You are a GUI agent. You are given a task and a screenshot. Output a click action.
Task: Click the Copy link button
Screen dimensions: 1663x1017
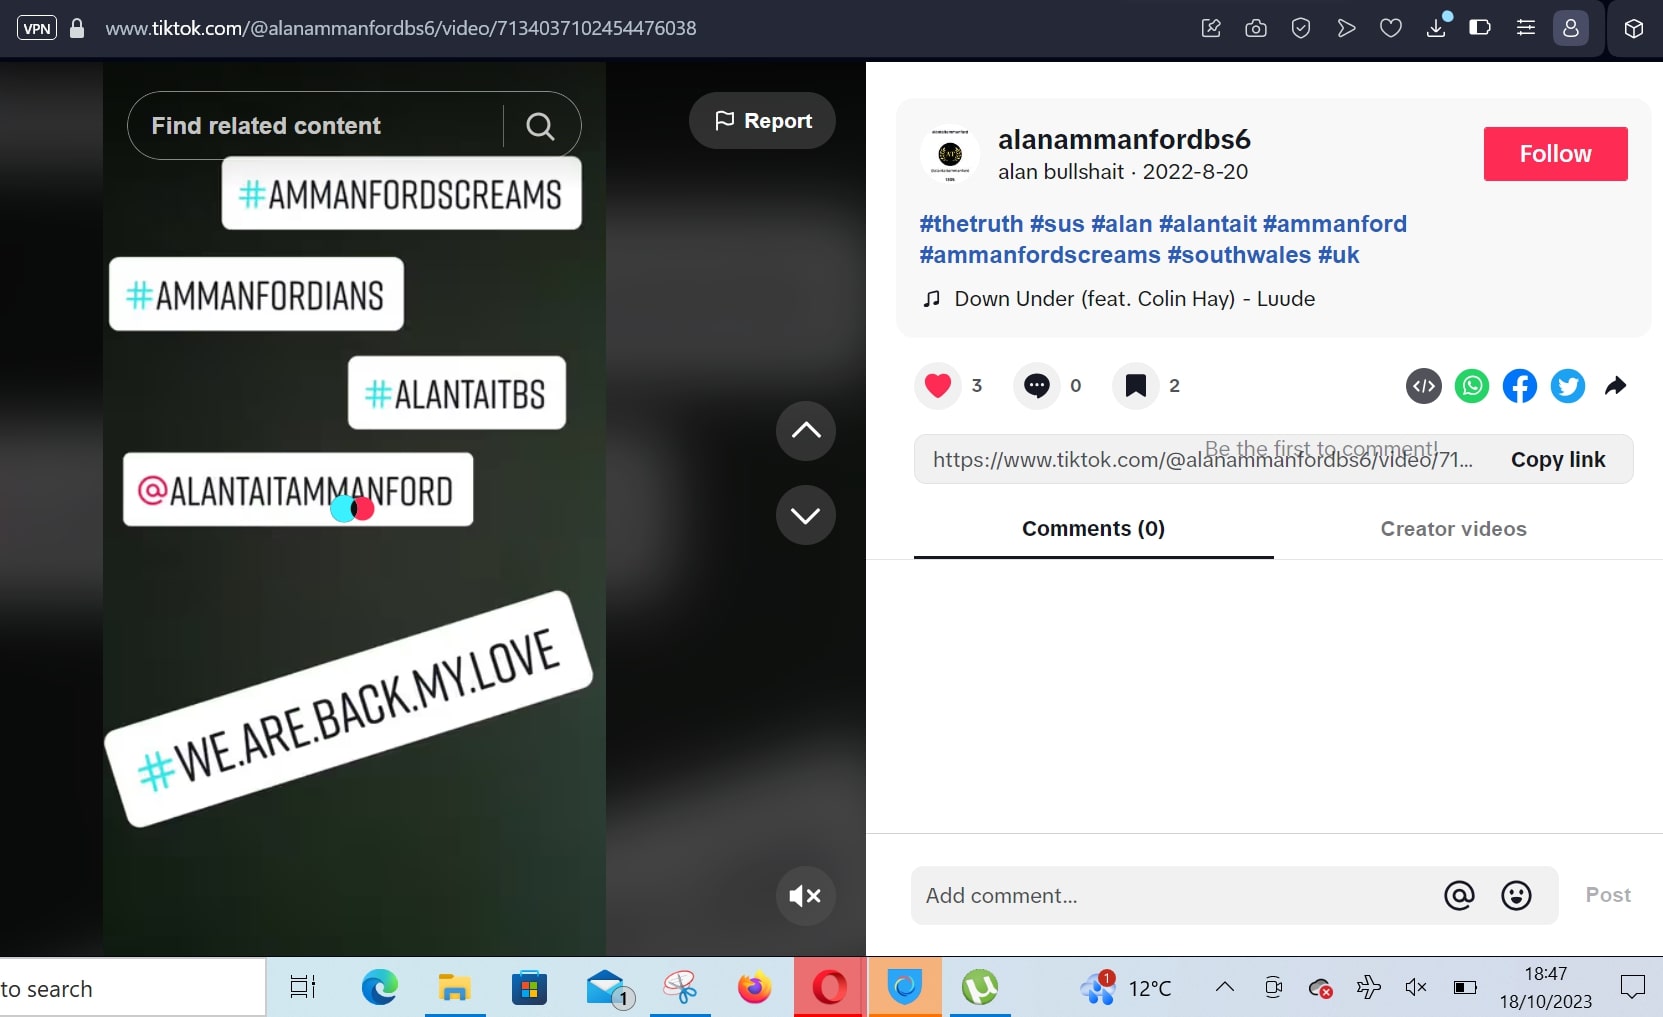[1557, 460]
